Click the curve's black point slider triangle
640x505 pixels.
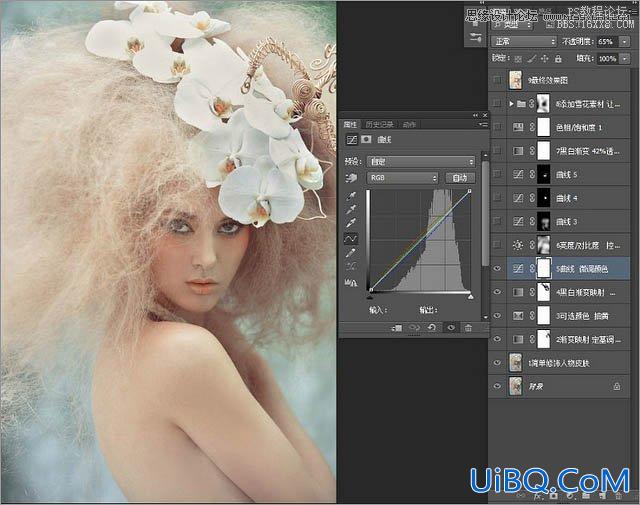pos(370,296)
